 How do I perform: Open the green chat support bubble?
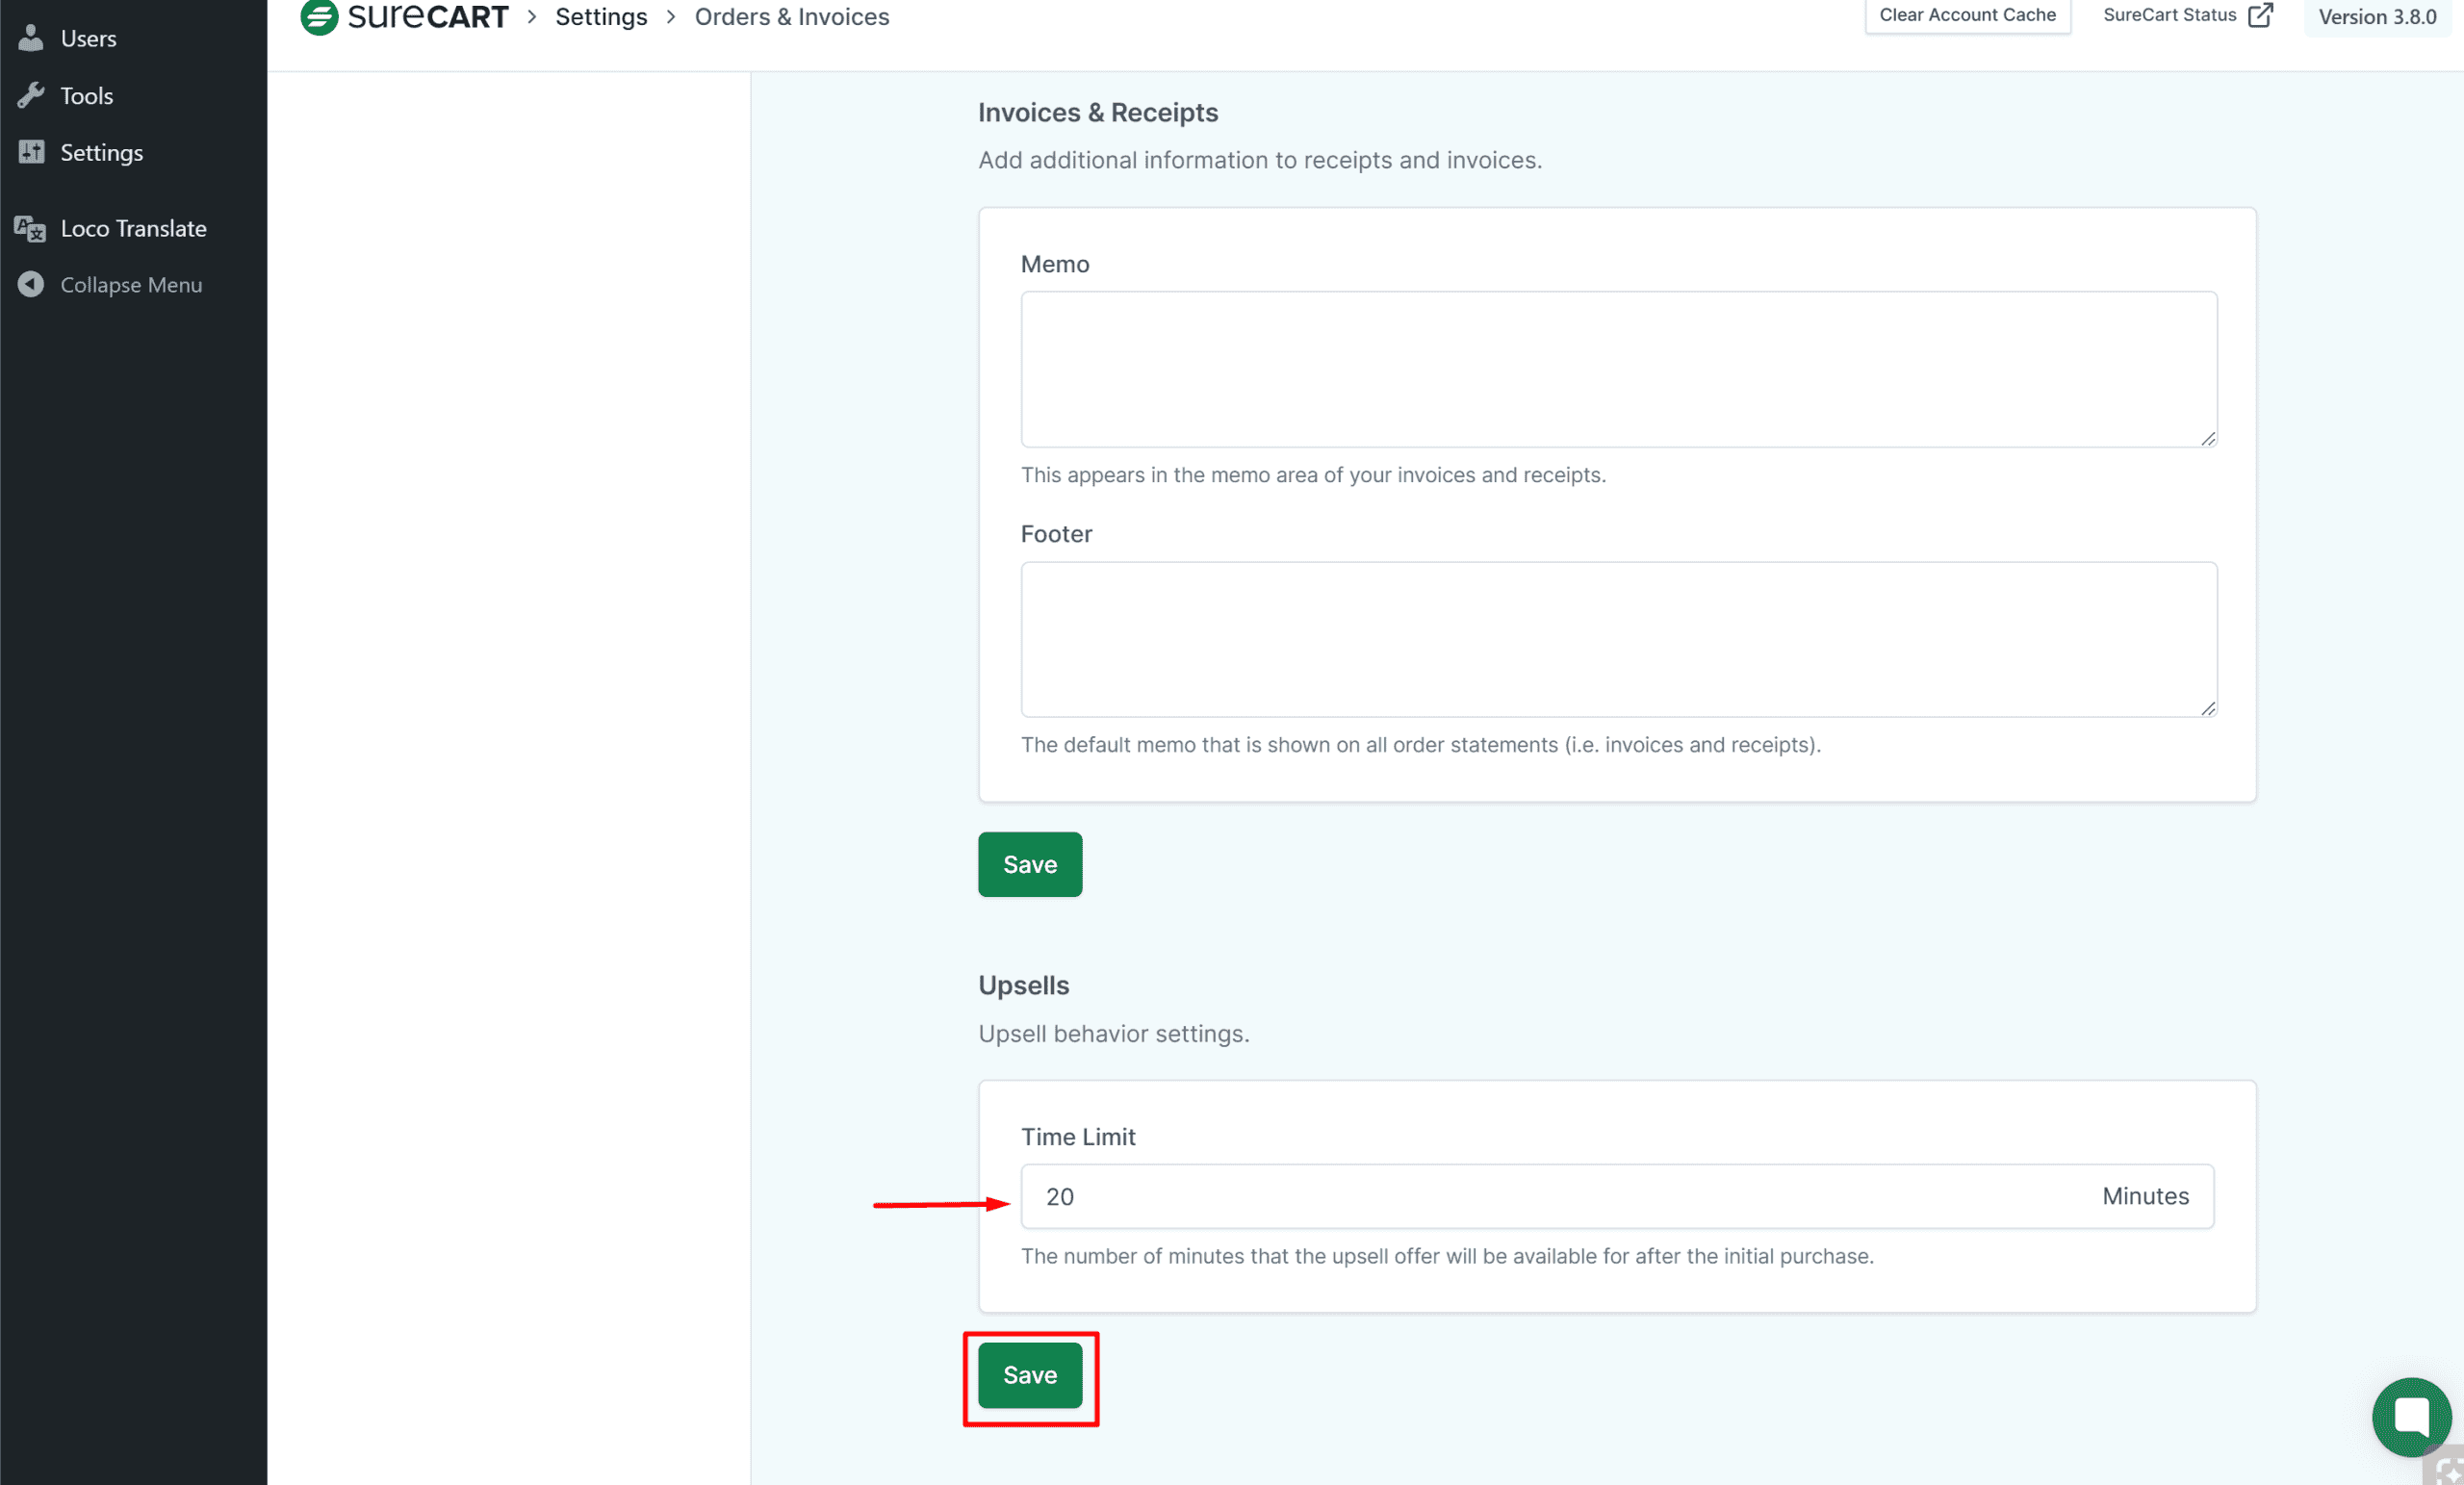[2410, 1416]
